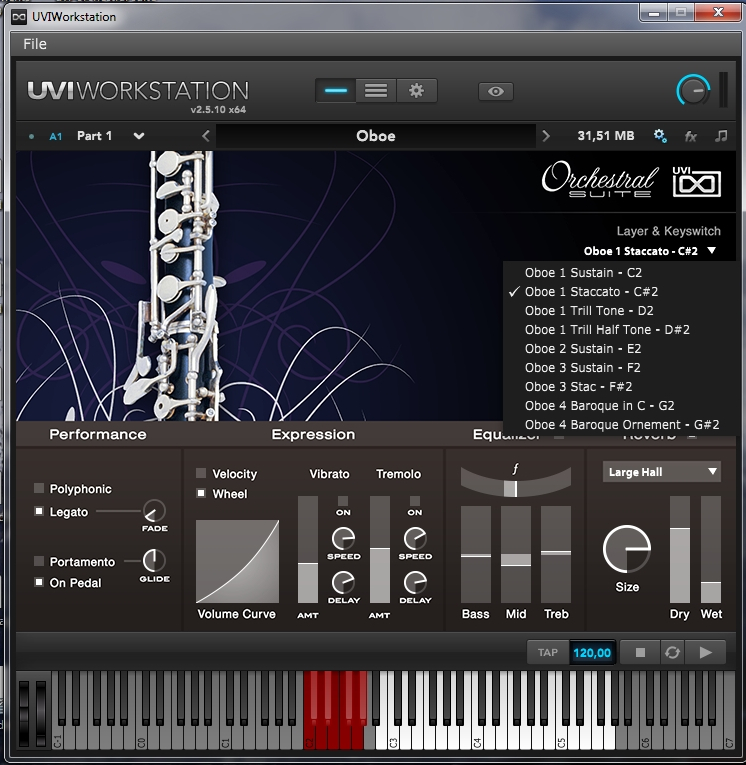Adjust the Bass equalizer slider
The image size is (746, 765).
pos(476,554)
